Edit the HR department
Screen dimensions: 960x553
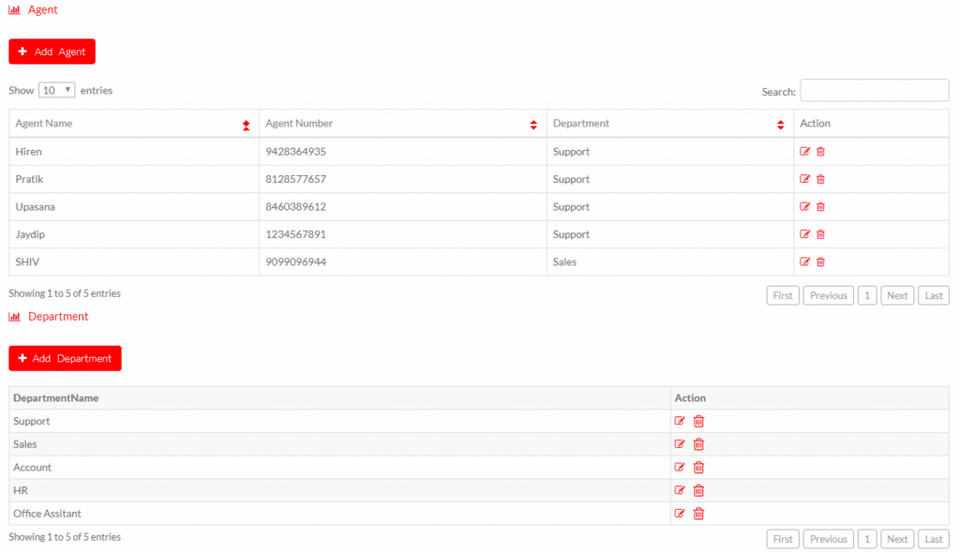coord(680,490)
